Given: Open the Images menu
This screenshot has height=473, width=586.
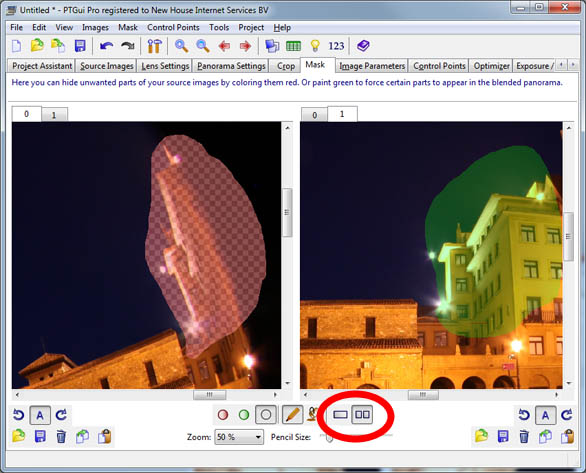Looking at the screenshot, I should [95, 27].
